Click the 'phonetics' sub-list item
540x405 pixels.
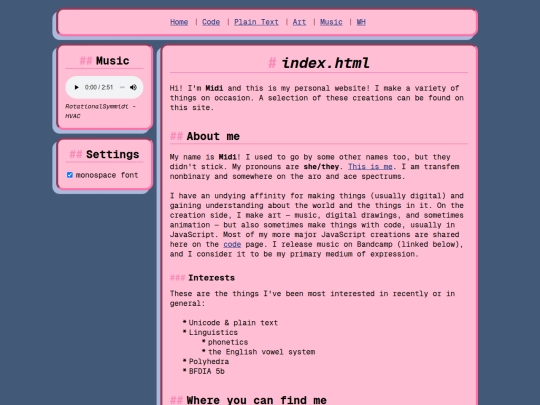click(228, 342)
